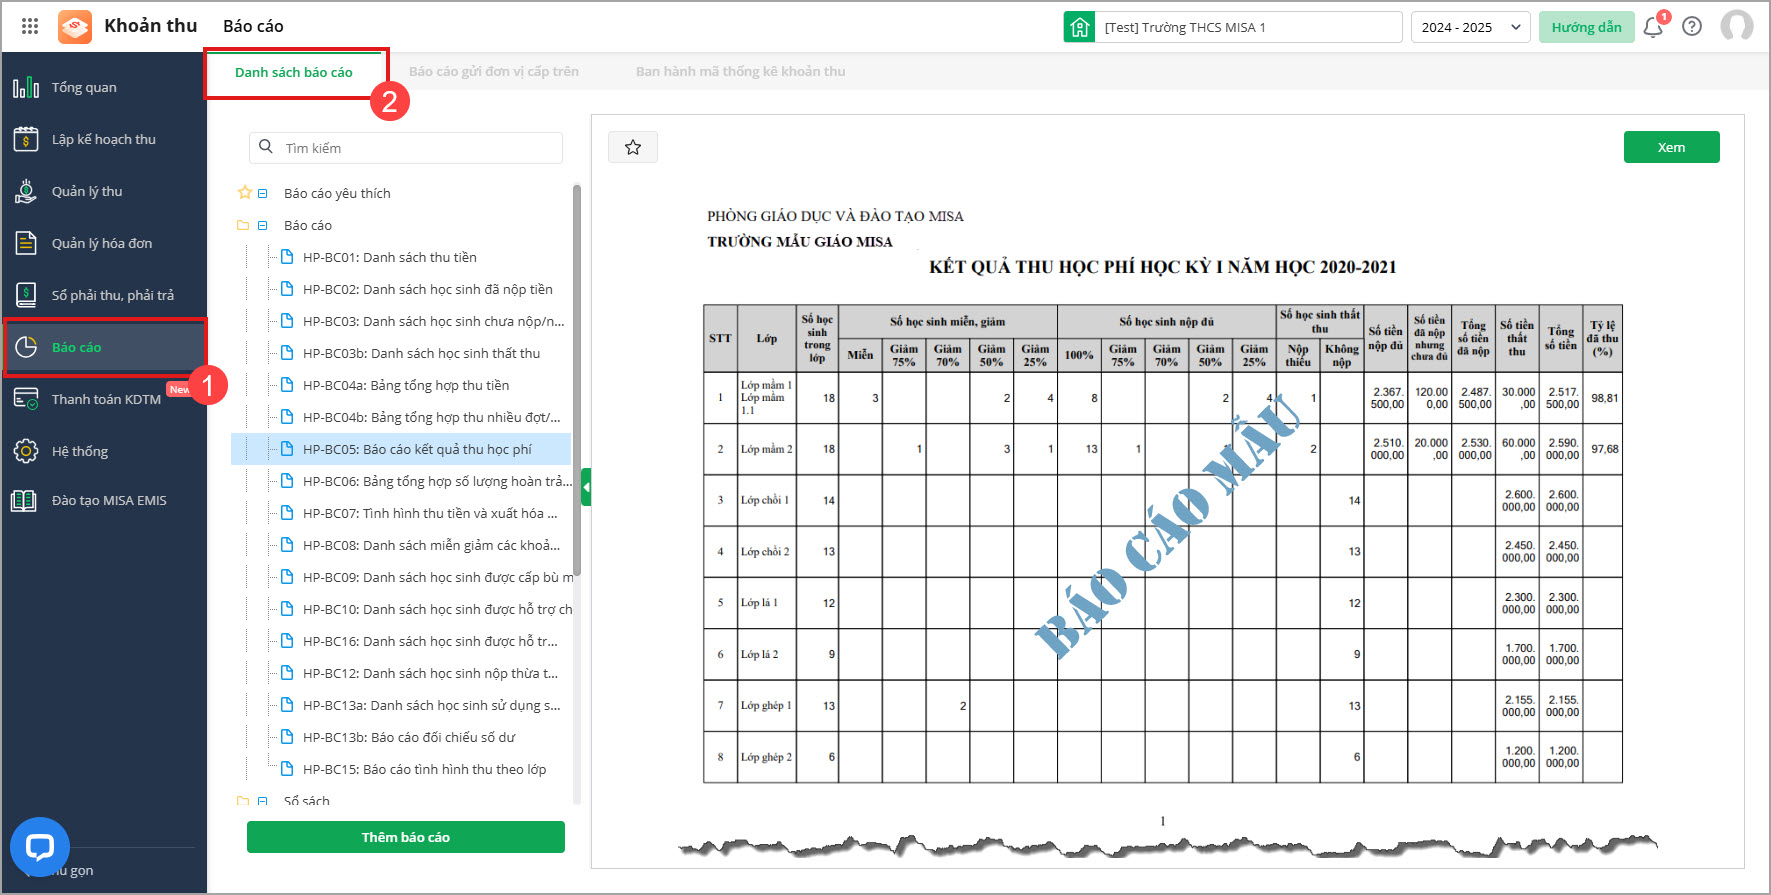
Task: Click the search magnifier icon
Action: [x=266, y=147]
